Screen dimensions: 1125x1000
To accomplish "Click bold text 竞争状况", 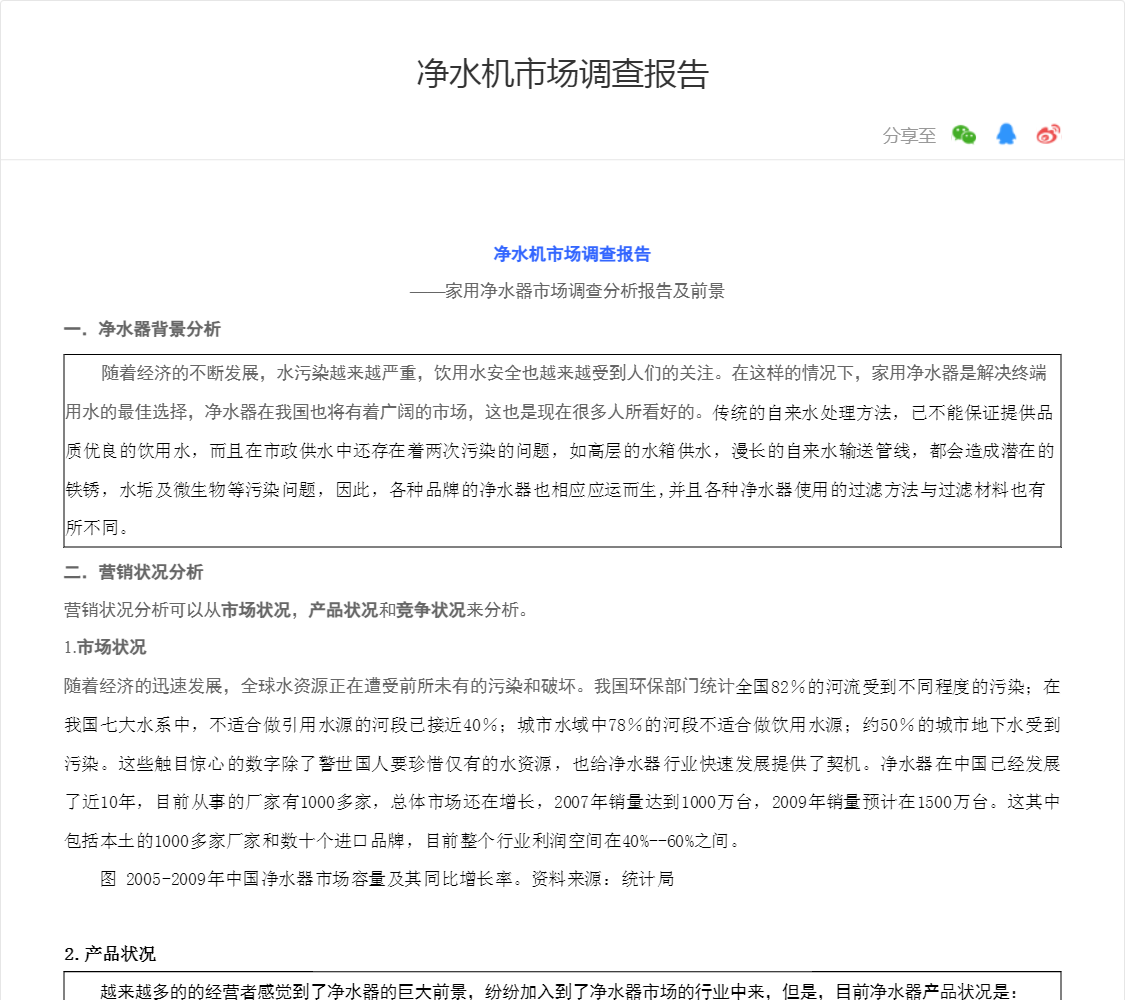I will (x=431, y=610).
